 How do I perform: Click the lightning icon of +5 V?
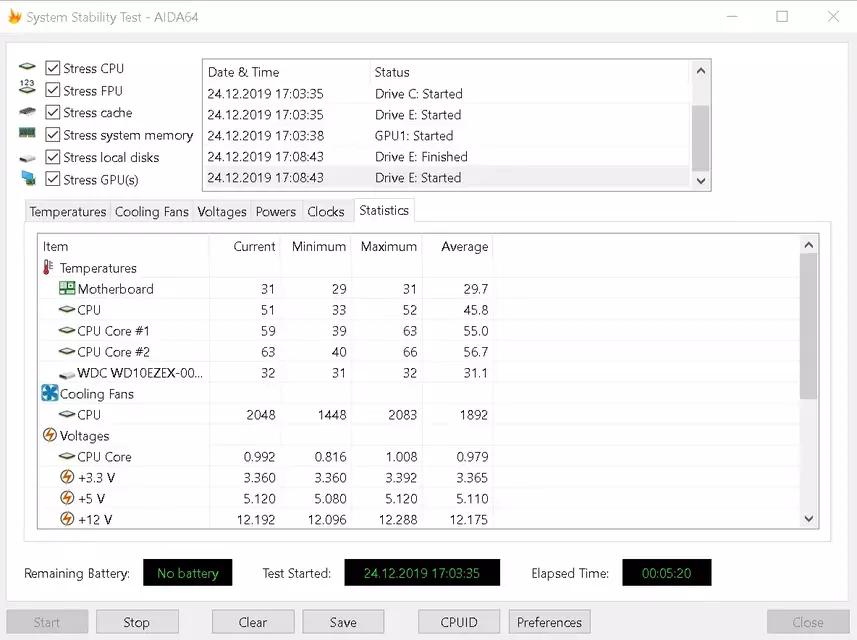pyautogui.click(x=67, y=497)
